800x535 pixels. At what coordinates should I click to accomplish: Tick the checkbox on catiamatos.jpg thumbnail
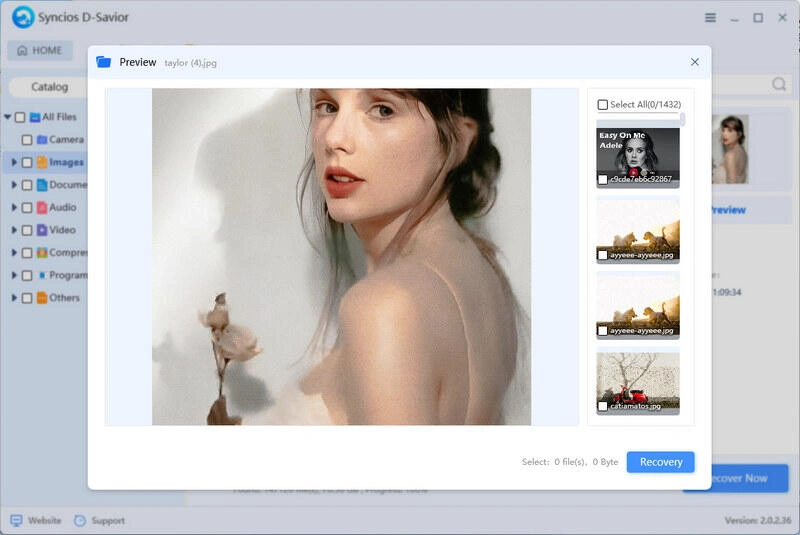tap(602, 407)
